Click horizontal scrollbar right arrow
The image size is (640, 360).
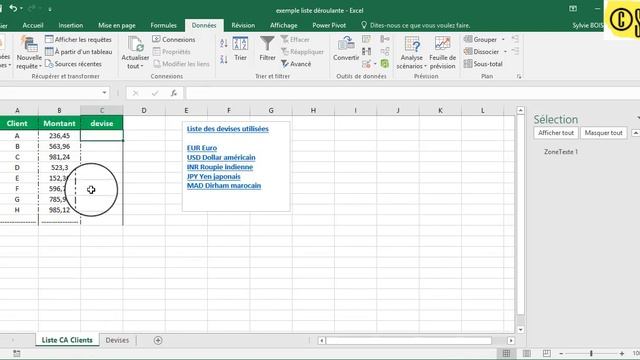[x=511, y=340]
